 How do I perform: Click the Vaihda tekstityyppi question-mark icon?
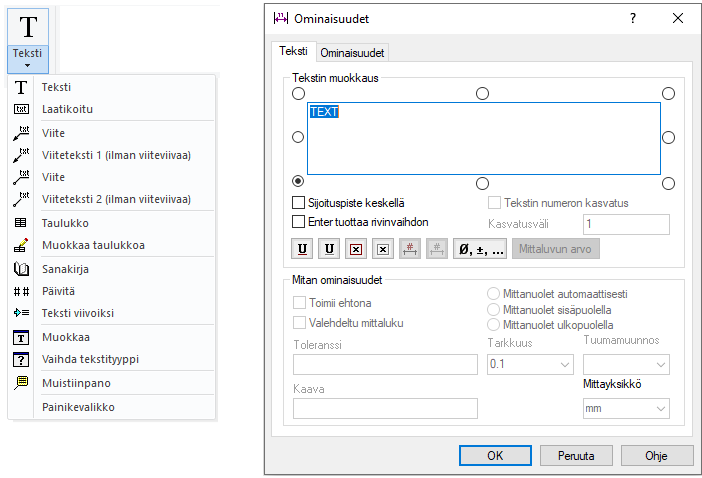21,360
